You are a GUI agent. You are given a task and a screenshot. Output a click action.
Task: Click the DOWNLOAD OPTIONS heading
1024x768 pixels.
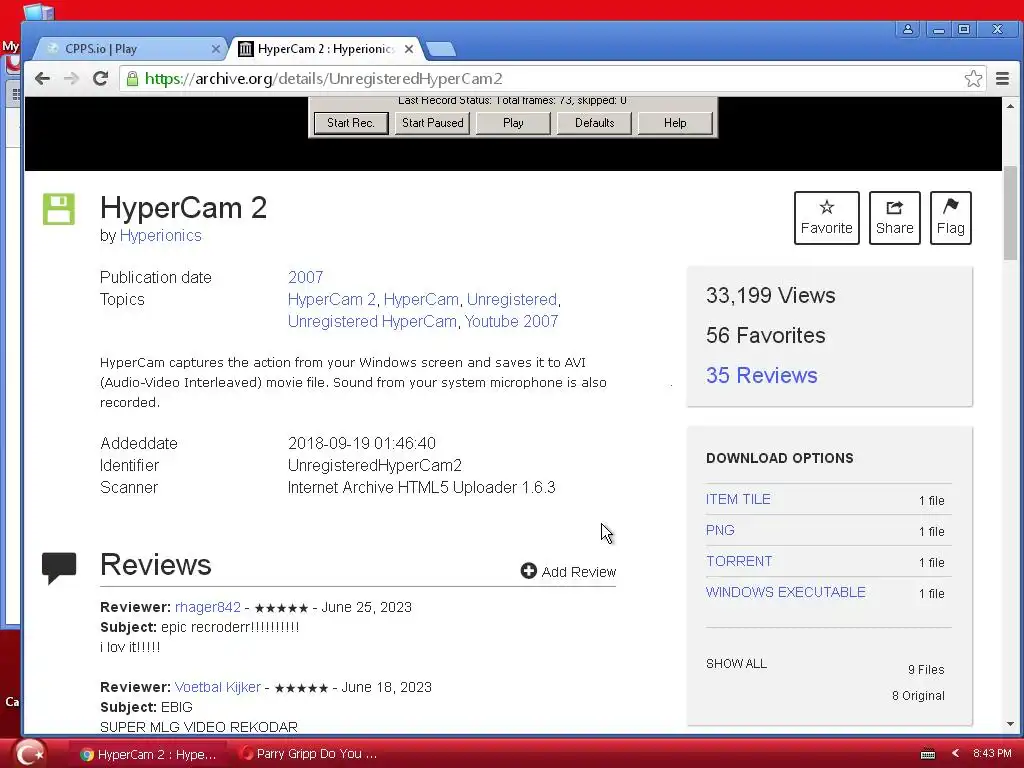click(780, 458)
